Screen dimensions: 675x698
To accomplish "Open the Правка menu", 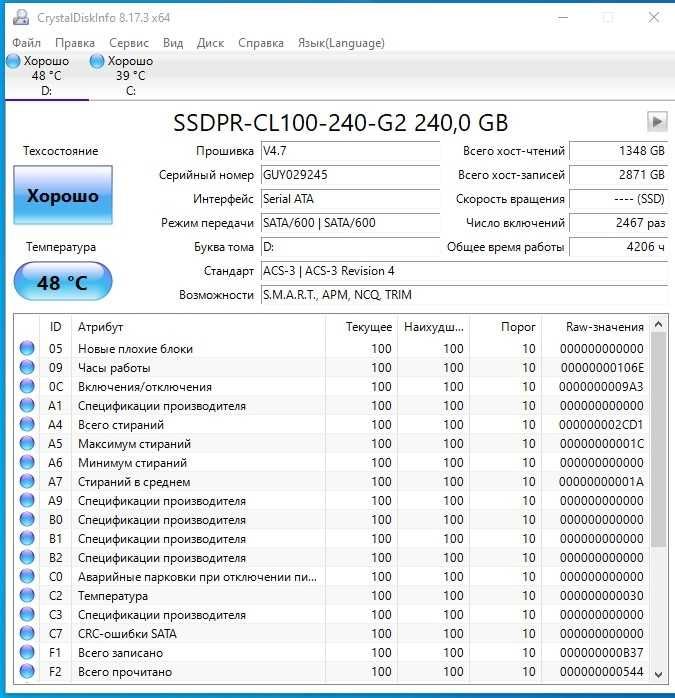I will pyautogui.click(x=75, y=43).
